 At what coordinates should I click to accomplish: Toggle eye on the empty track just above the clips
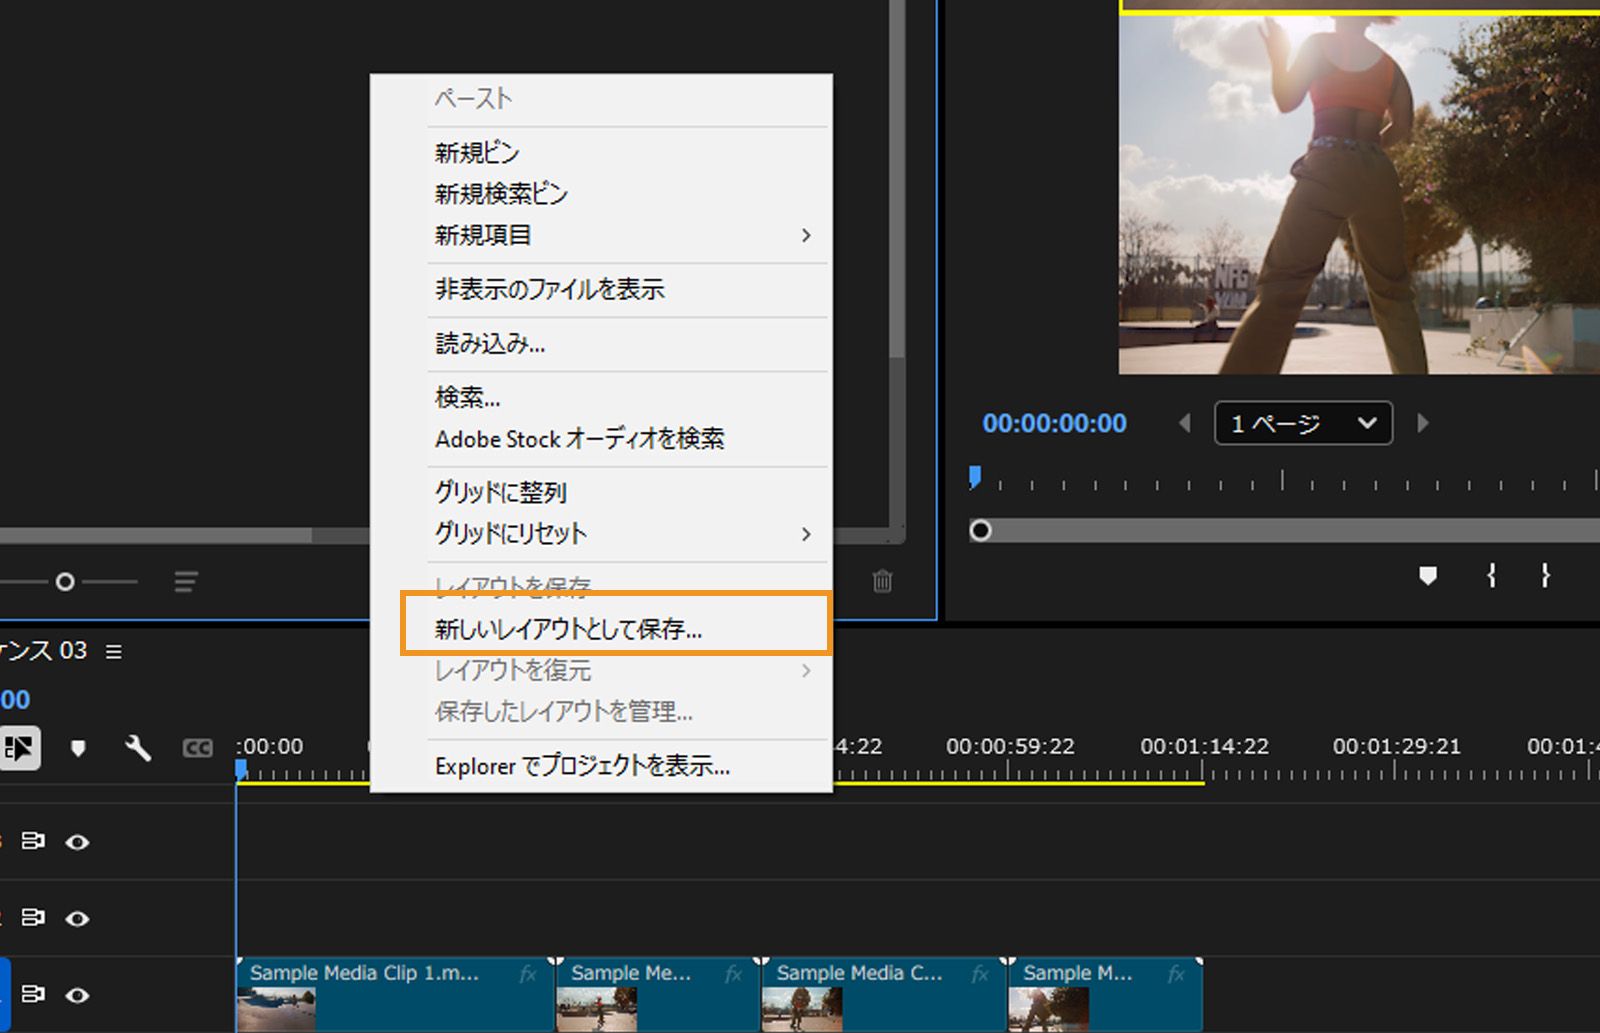pos(77,918)
